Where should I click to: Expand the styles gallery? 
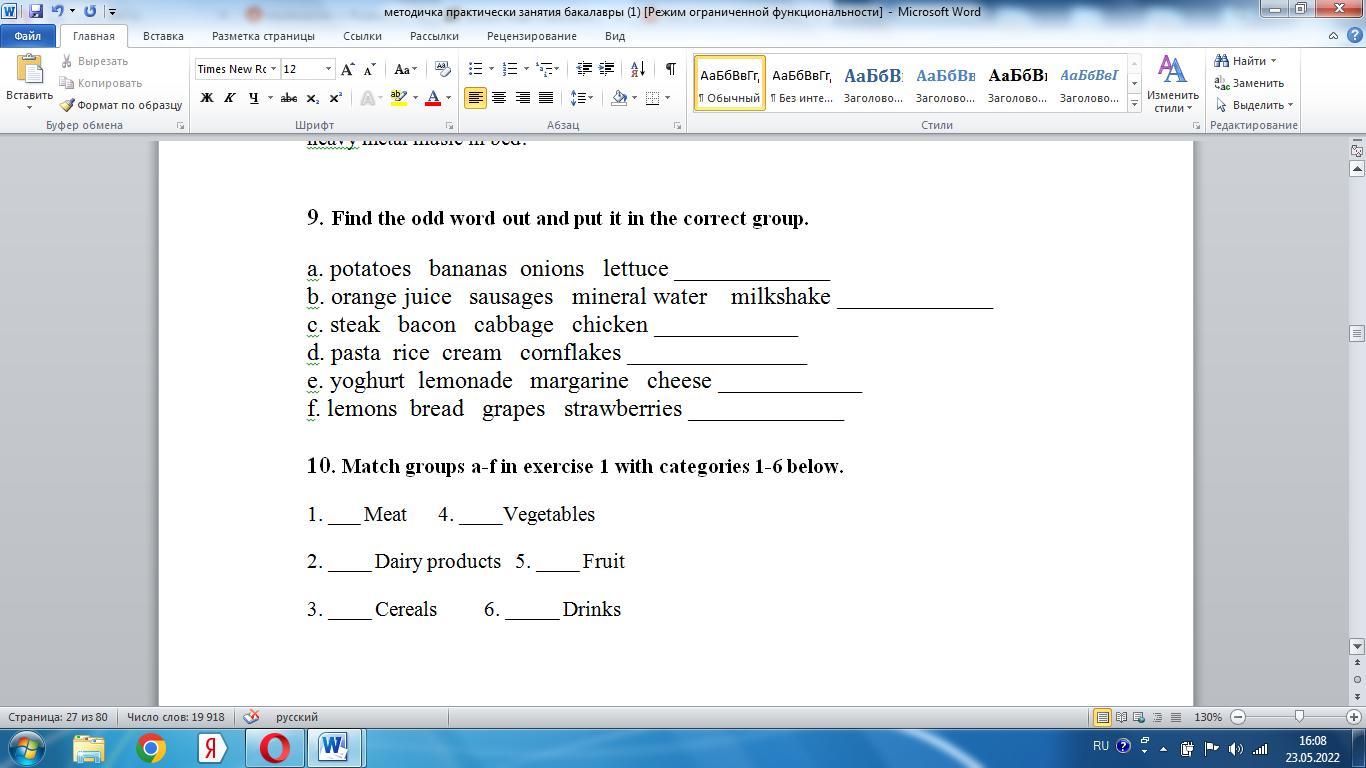coord(1134,103)
